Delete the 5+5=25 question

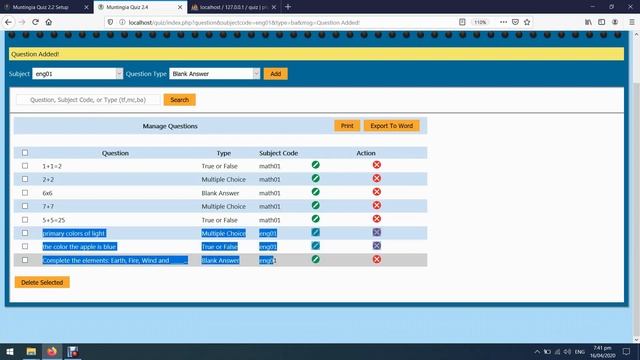coord(377,219)
